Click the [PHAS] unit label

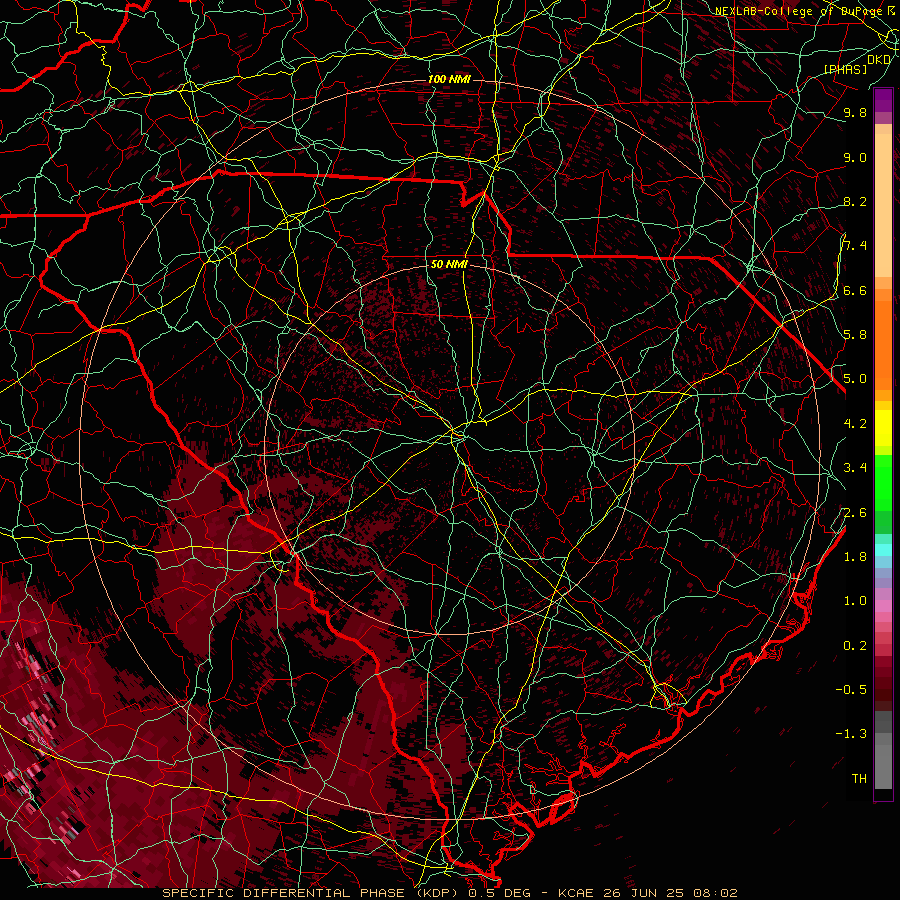point(845,69)
